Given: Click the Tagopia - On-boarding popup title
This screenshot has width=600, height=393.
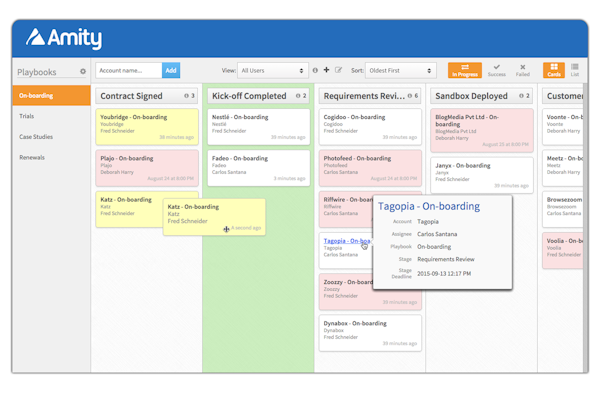Looking at the screenshot, I should (x=429, y=206).
